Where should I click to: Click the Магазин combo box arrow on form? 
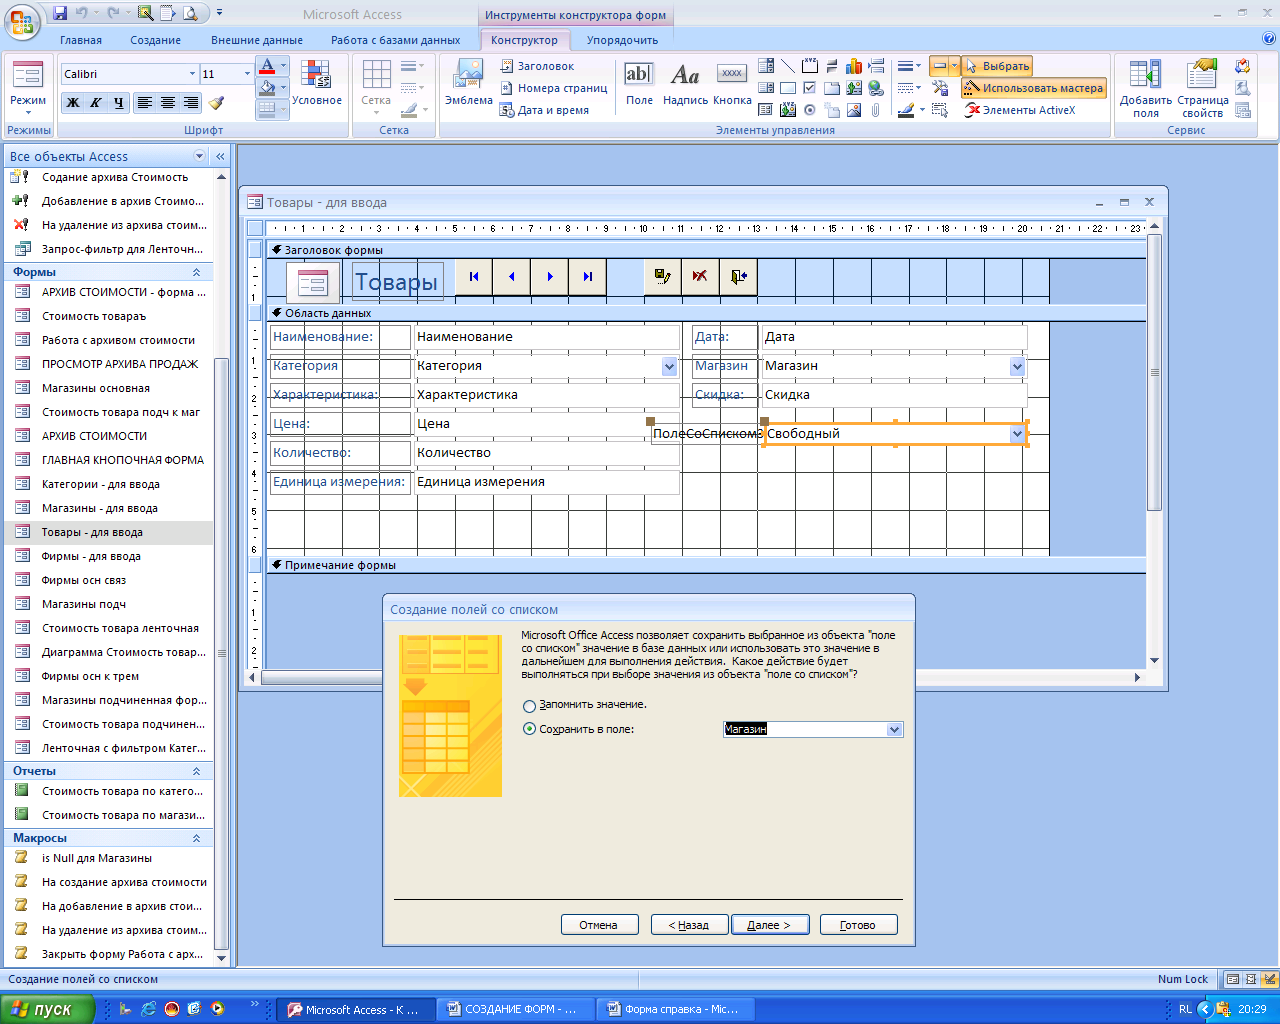point(1017,367)
